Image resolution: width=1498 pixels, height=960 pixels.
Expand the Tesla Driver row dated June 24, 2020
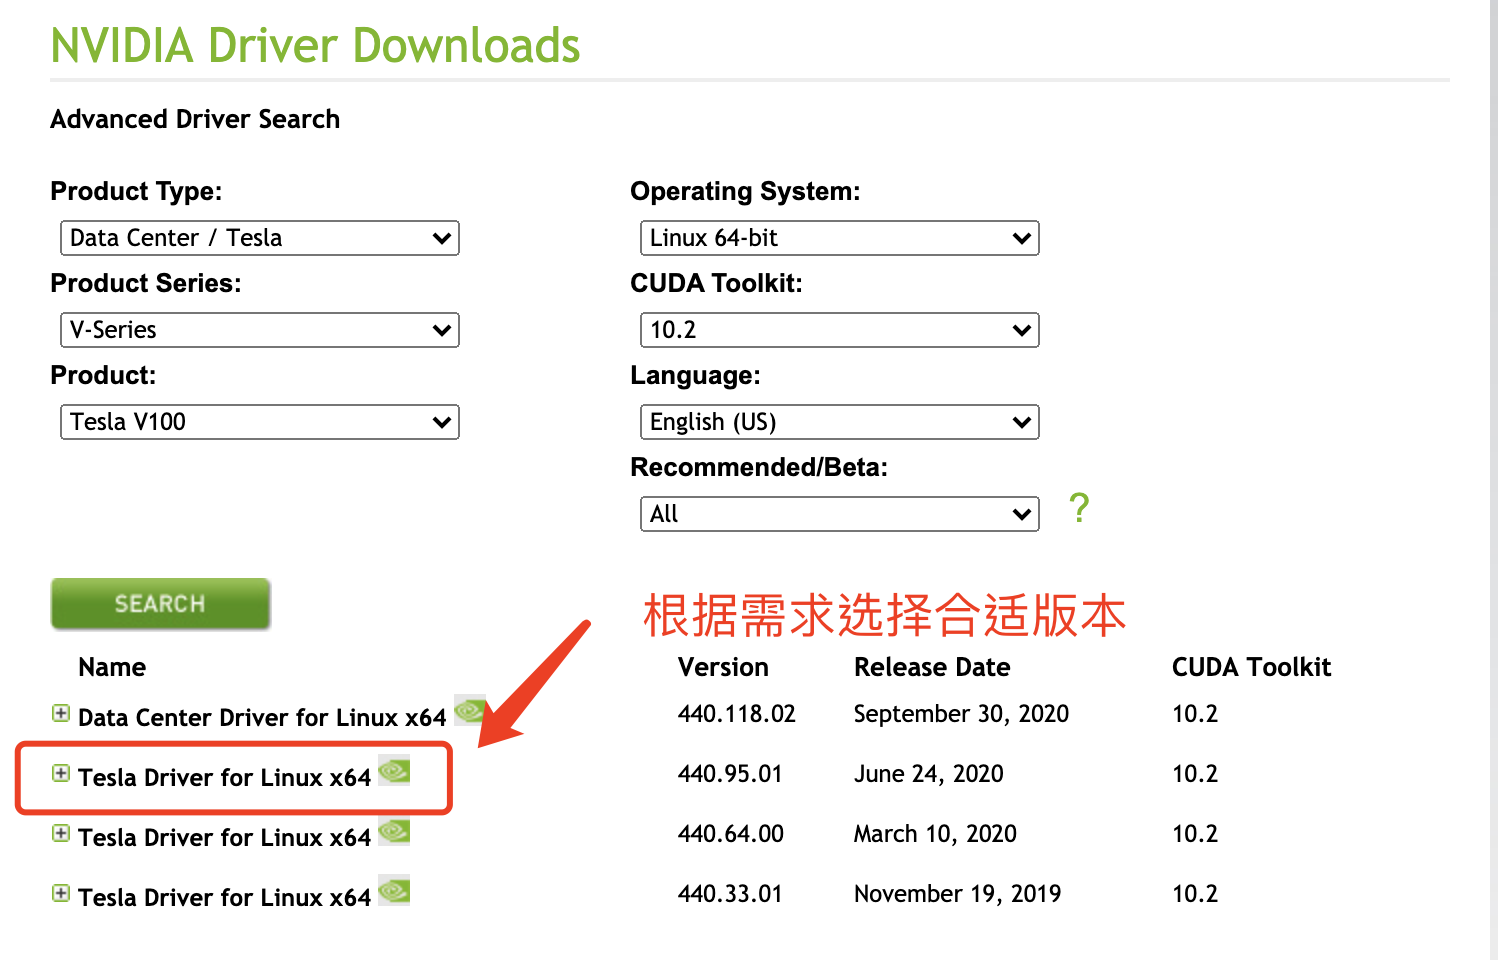(61, 773)
